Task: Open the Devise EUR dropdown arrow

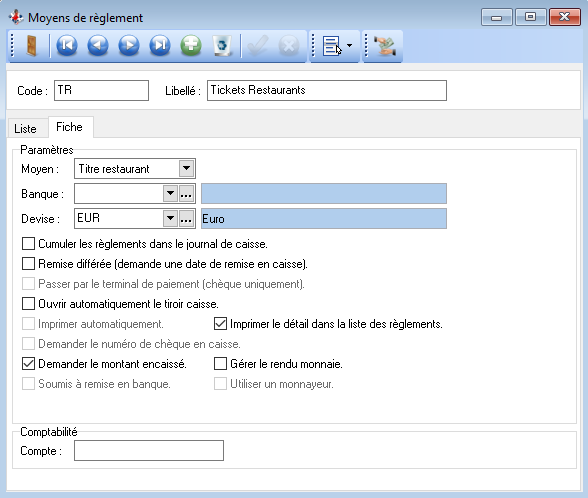Action: coord(170,218)
